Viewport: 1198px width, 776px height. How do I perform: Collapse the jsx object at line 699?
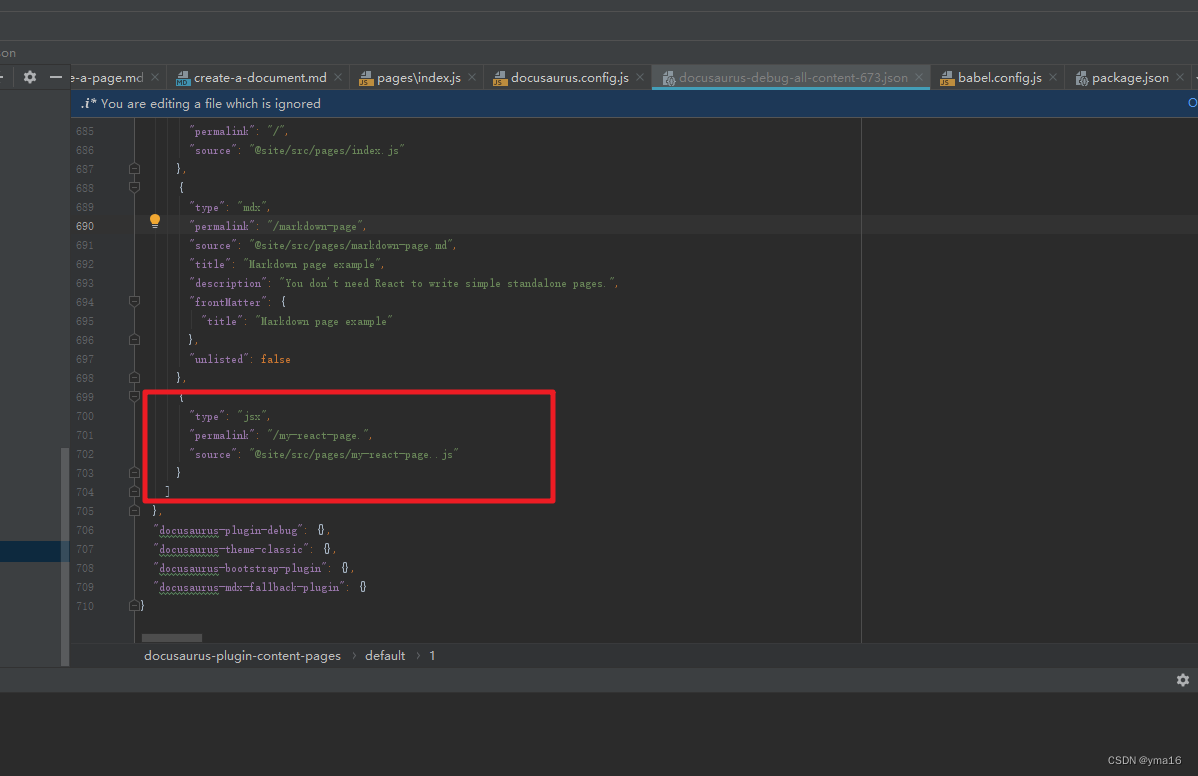(134, 396)
